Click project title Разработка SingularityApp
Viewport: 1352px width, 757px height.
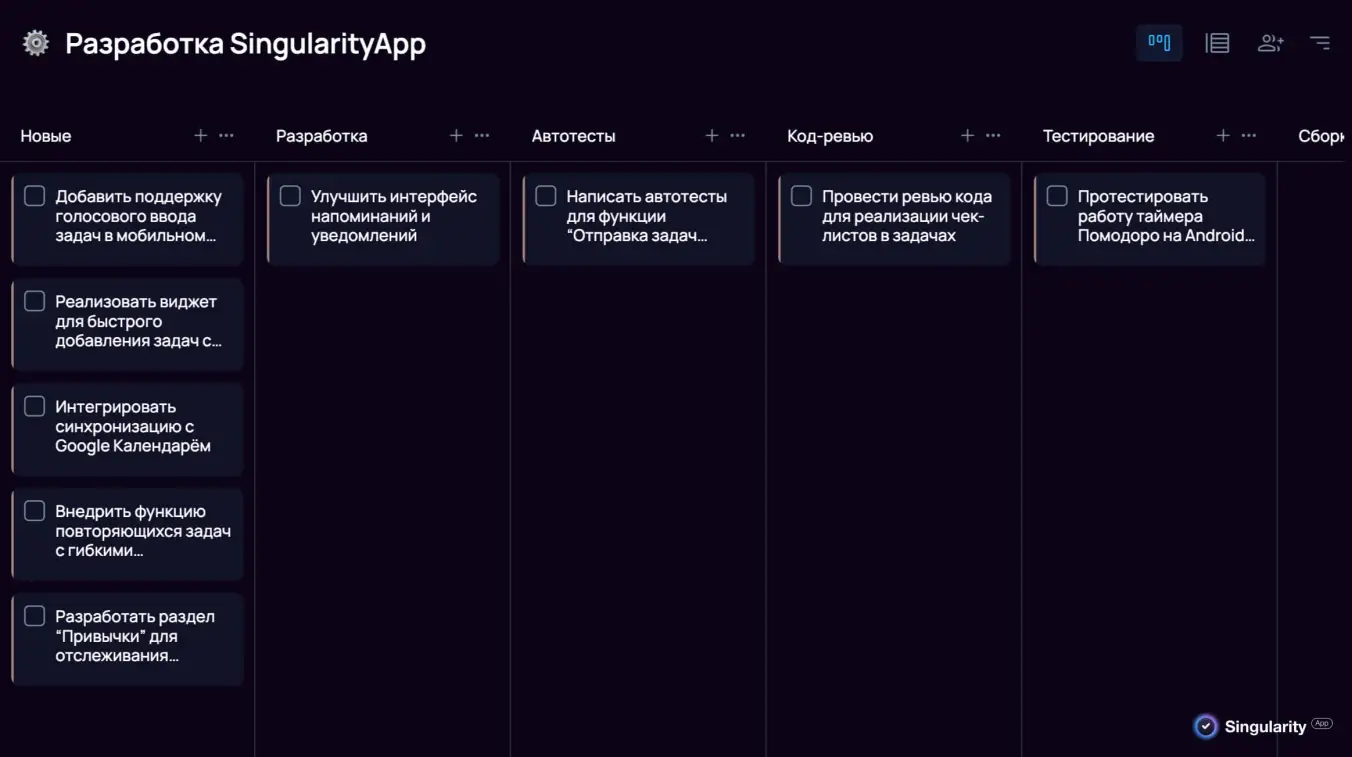[245, 44]
